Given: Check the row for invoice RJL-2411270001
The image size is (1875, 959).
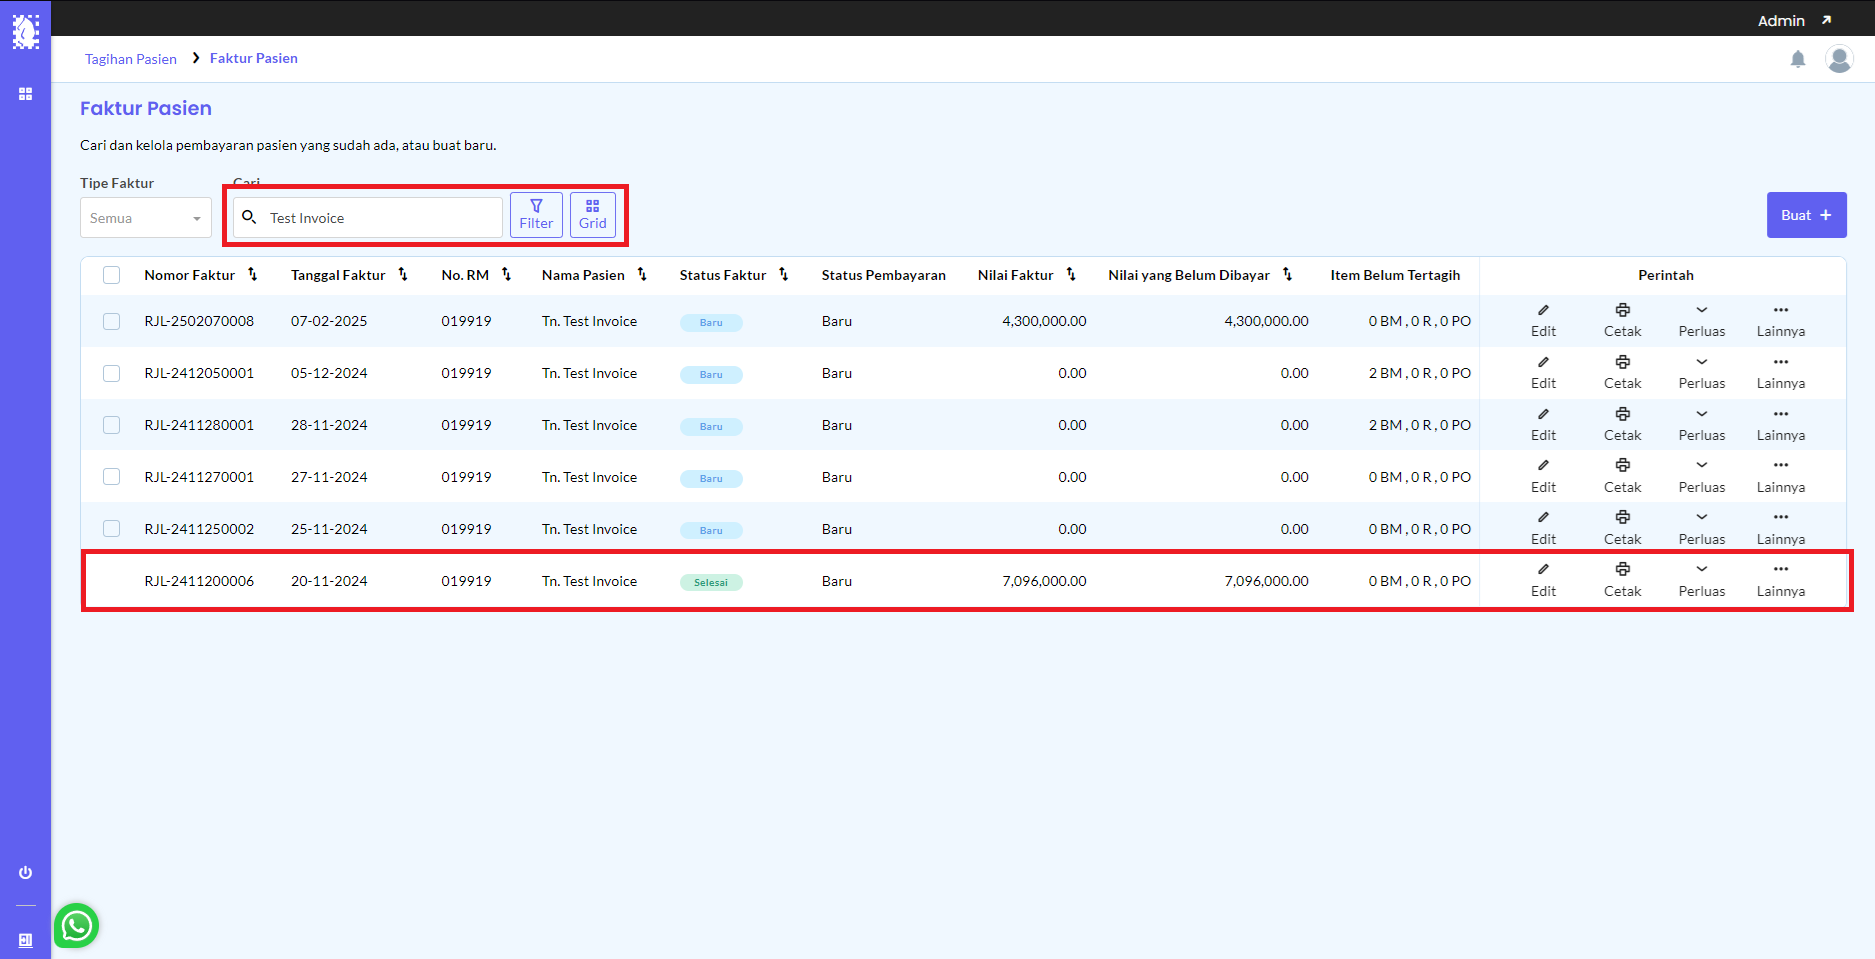Looking at the screenshot, I should coord(112,477).
